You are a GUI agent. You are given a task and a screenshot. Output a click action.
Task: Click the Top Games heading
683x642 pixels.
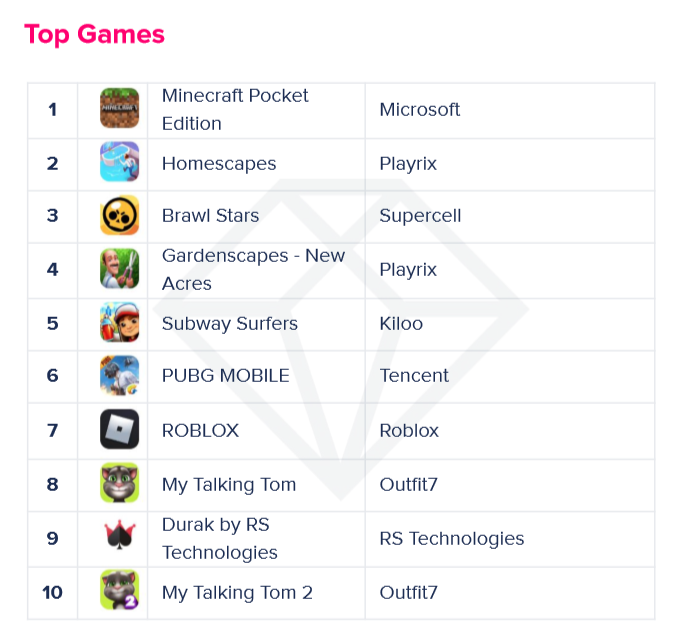[x=94, y=34]
